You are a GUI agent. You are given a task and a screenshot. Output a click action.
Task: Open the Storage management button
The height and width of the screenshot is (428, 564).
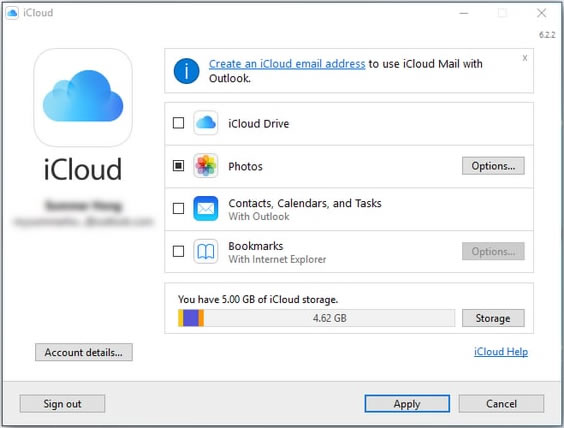(x=493, y=318)
